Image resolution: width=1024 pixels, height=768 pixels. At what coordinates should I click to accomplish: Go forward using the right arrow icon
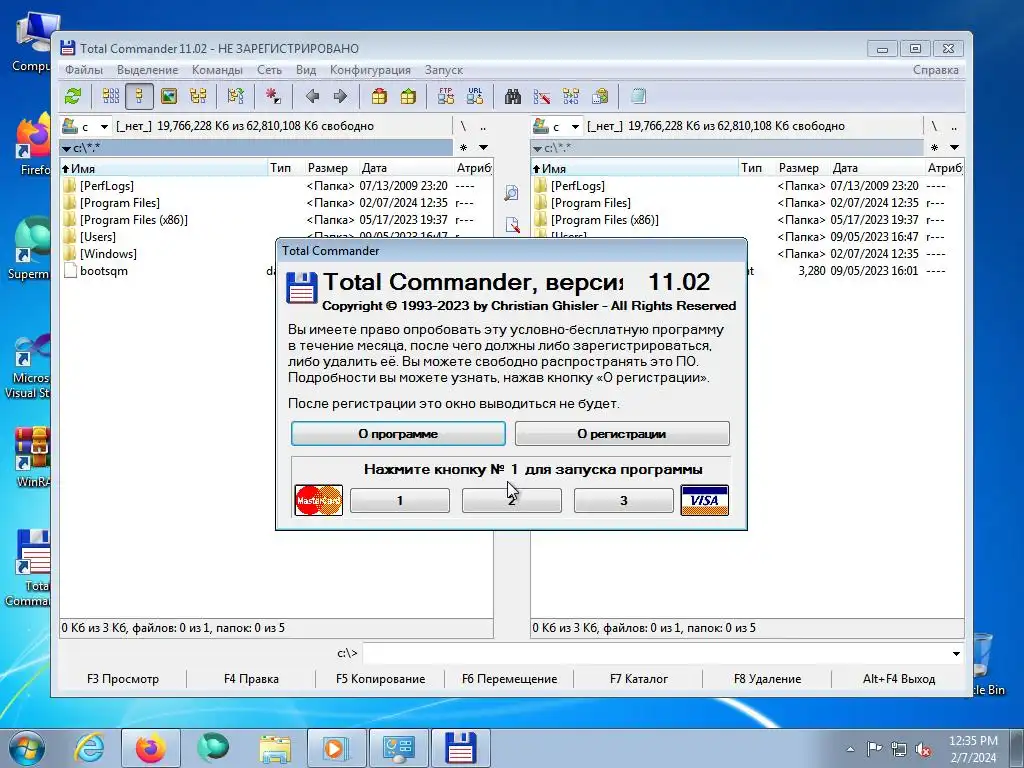pos(340,97)
